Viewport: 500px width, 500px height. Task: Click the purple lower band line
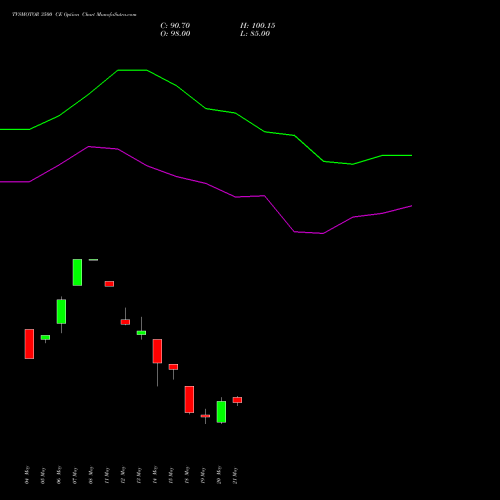point(206,184)
